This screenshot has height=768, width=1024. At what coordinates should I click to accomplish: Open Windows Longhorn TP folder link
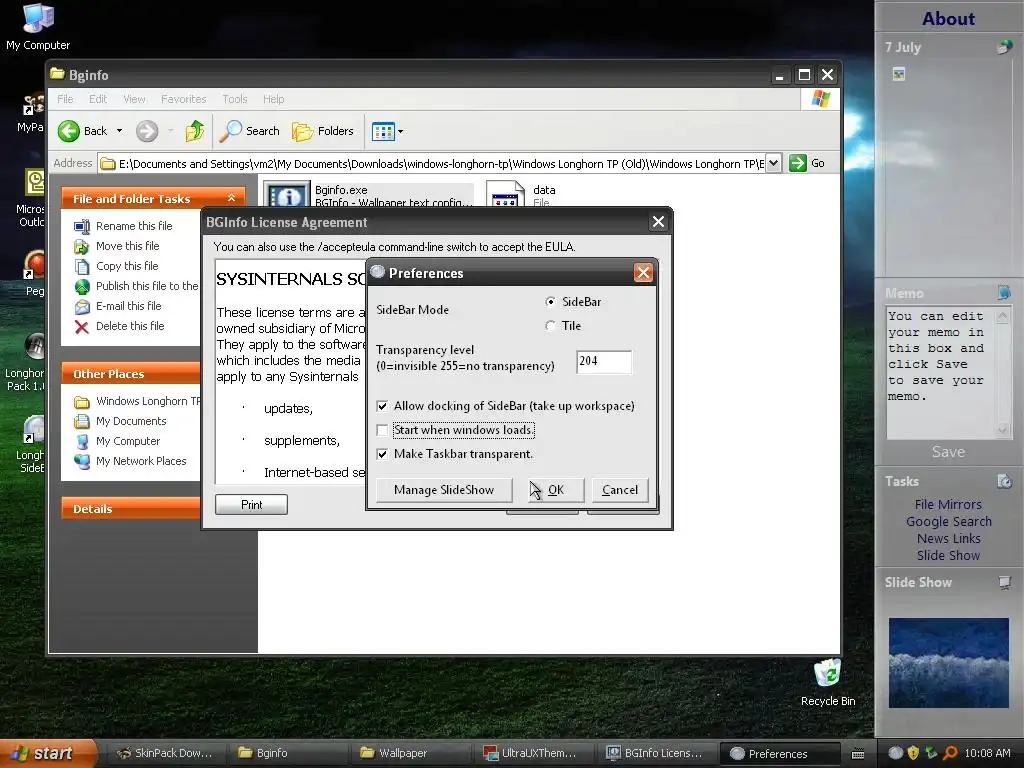pos(148,402)
